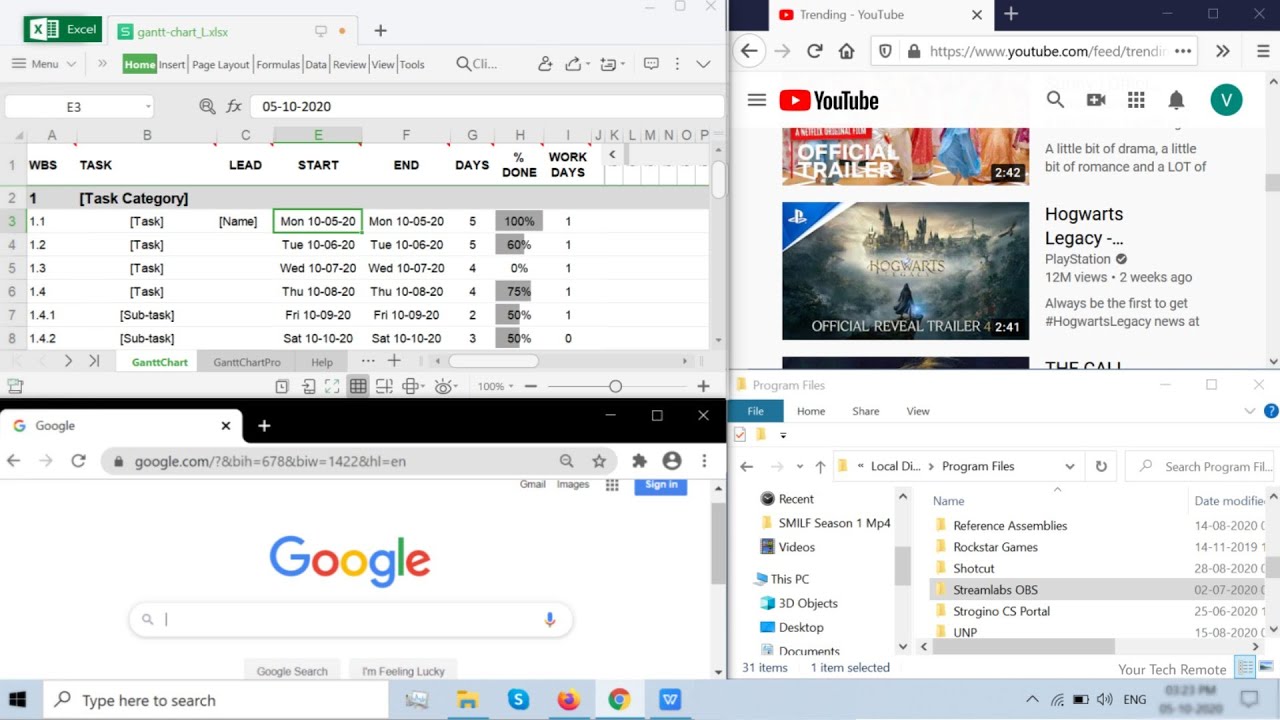Viewport: 1280px width, 720px height.
Task: Expand the WPS ribbon chevron
Action: pos(703,64)
